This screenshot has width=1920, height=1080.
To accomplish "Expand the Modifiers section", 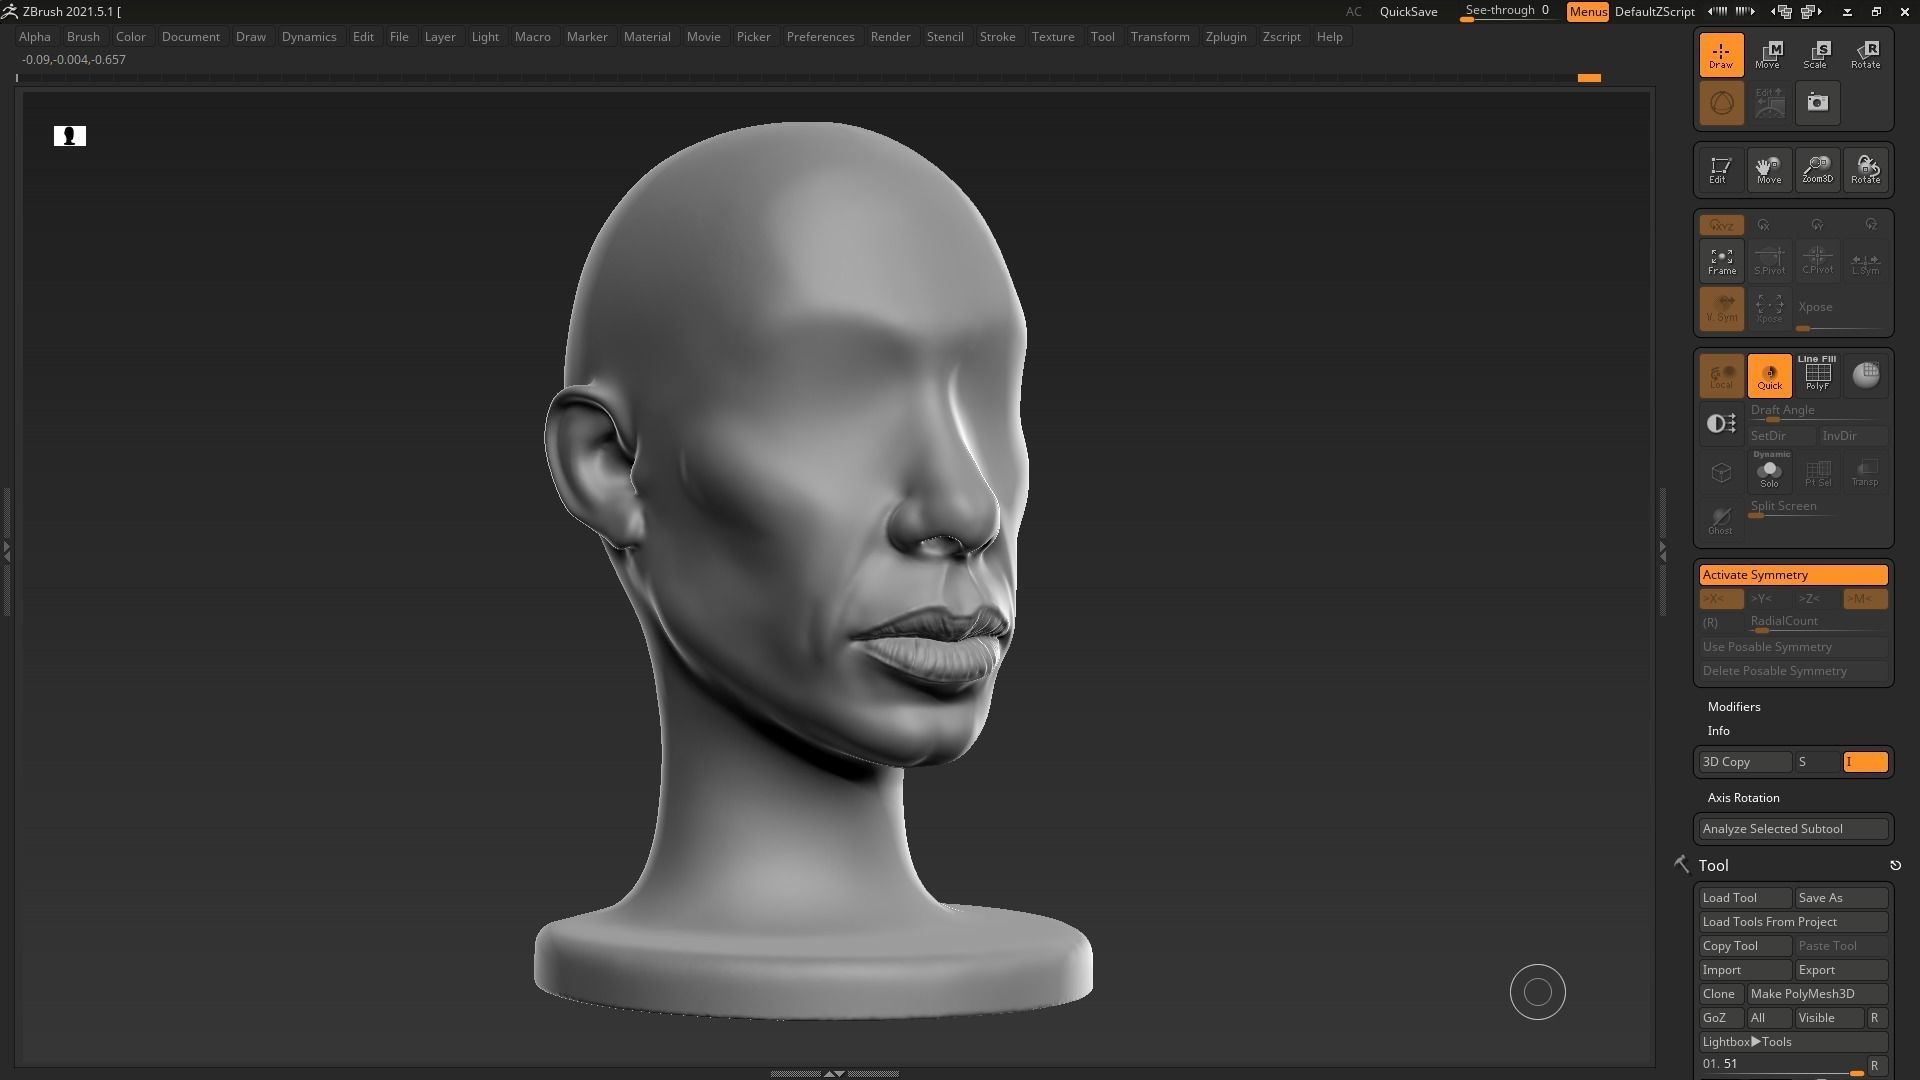I will [1734, 707].
